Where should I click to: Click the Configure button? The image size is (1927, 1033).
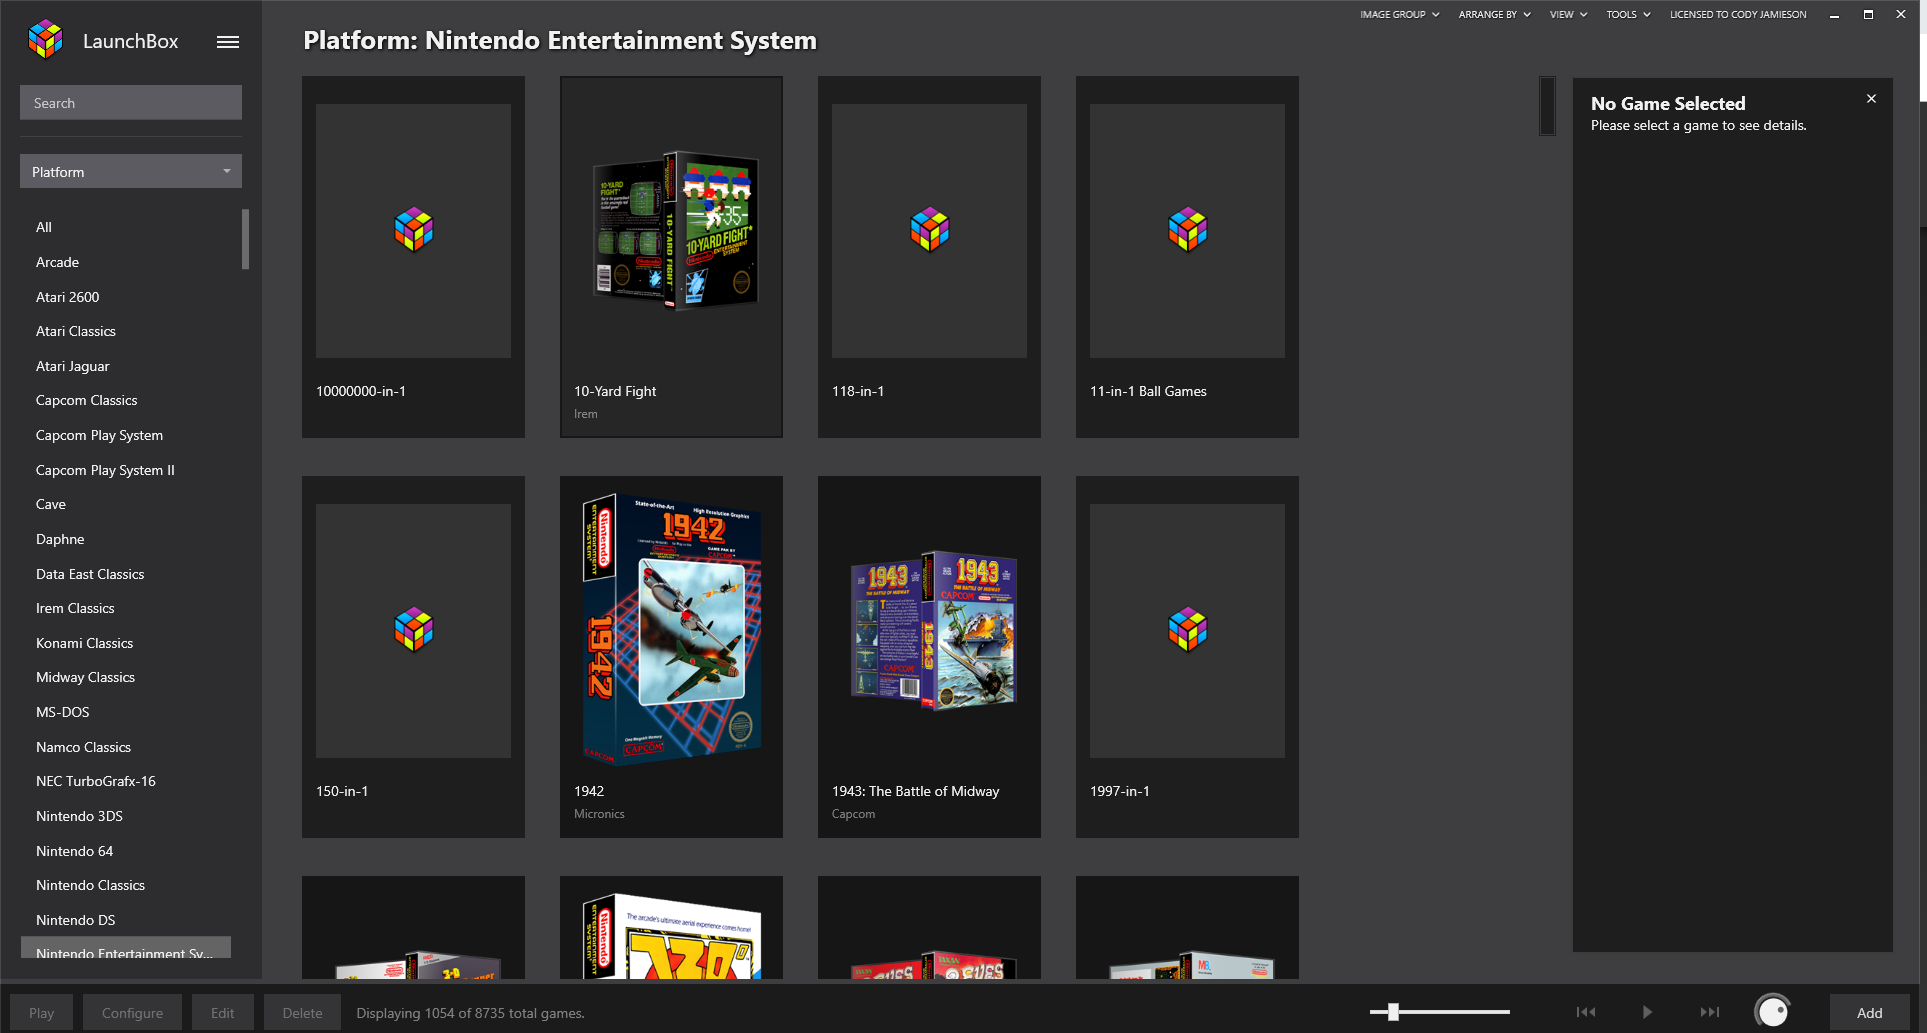[132, 1013]
